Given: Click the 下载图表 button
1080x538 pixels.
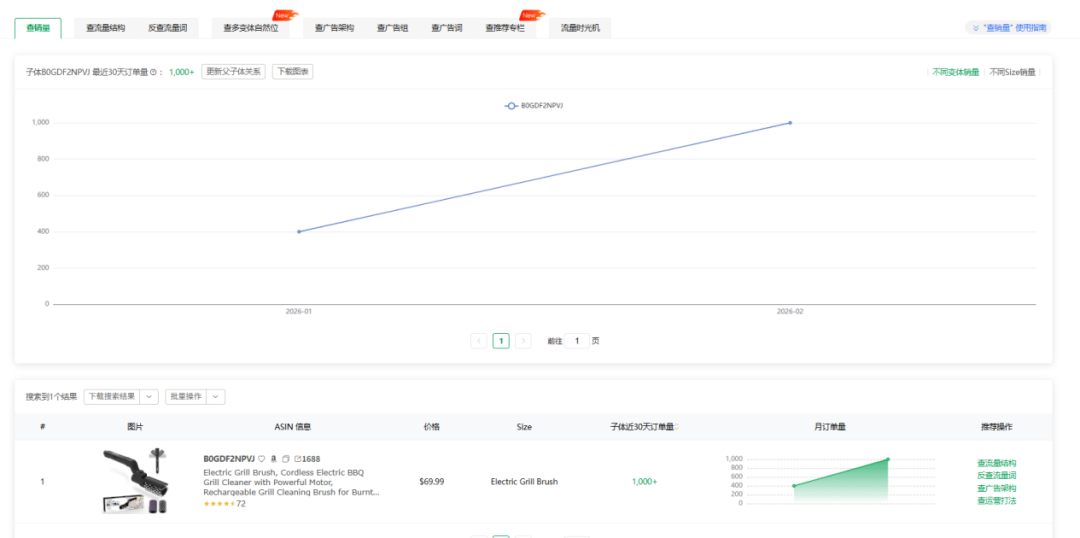Looking at the screenshot, I should tap(293, 72).
